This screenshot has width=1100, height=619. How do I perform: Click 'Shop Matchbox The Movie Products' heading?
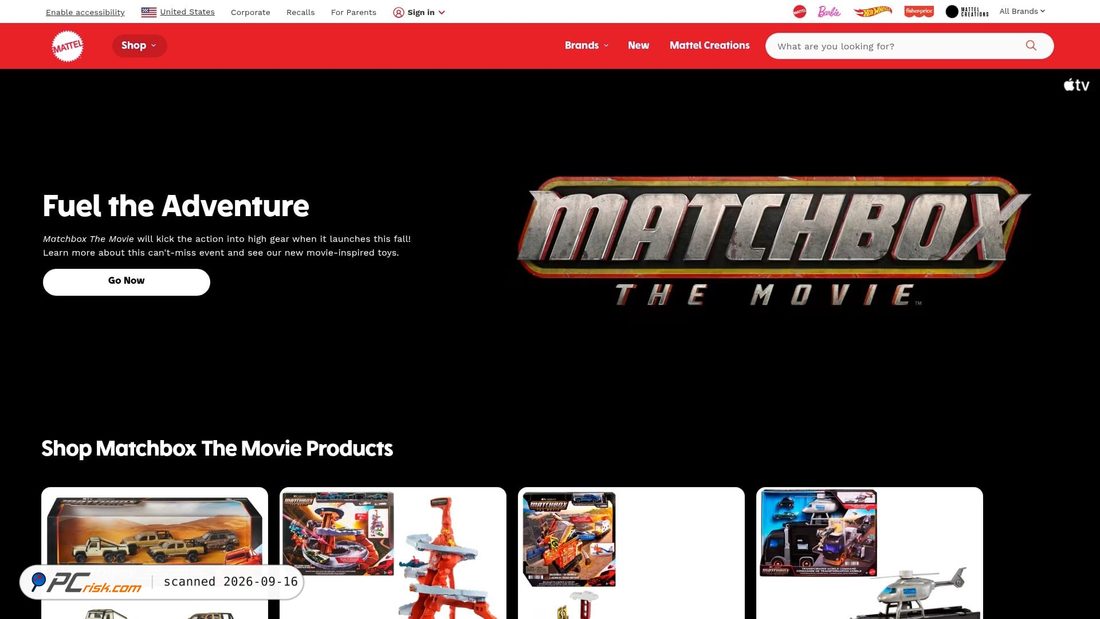[x=217, y=448]
